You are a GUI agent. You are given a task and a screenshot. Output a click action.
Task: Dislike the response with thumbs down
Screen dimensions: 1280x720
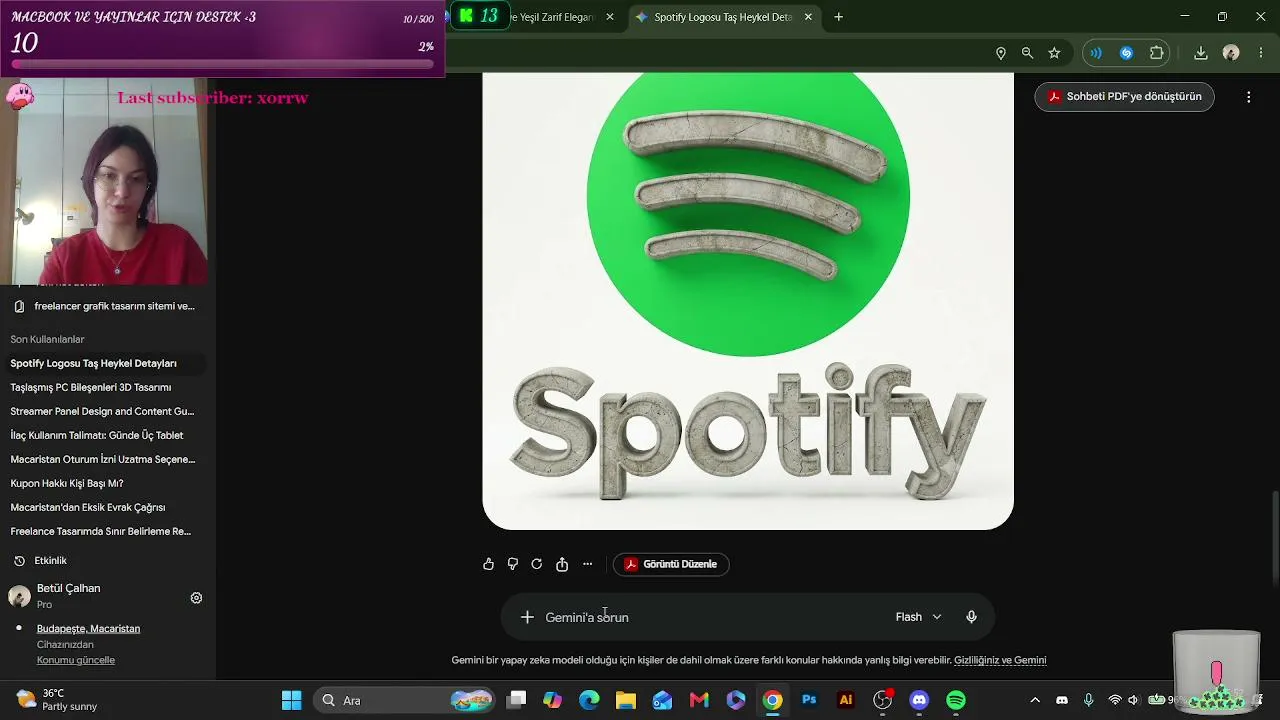point(513,564)
